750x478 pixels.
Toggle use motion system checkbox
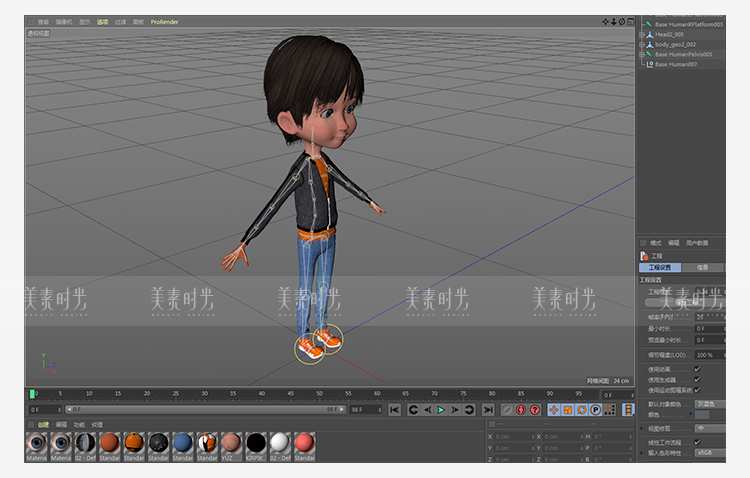[697, 390]
